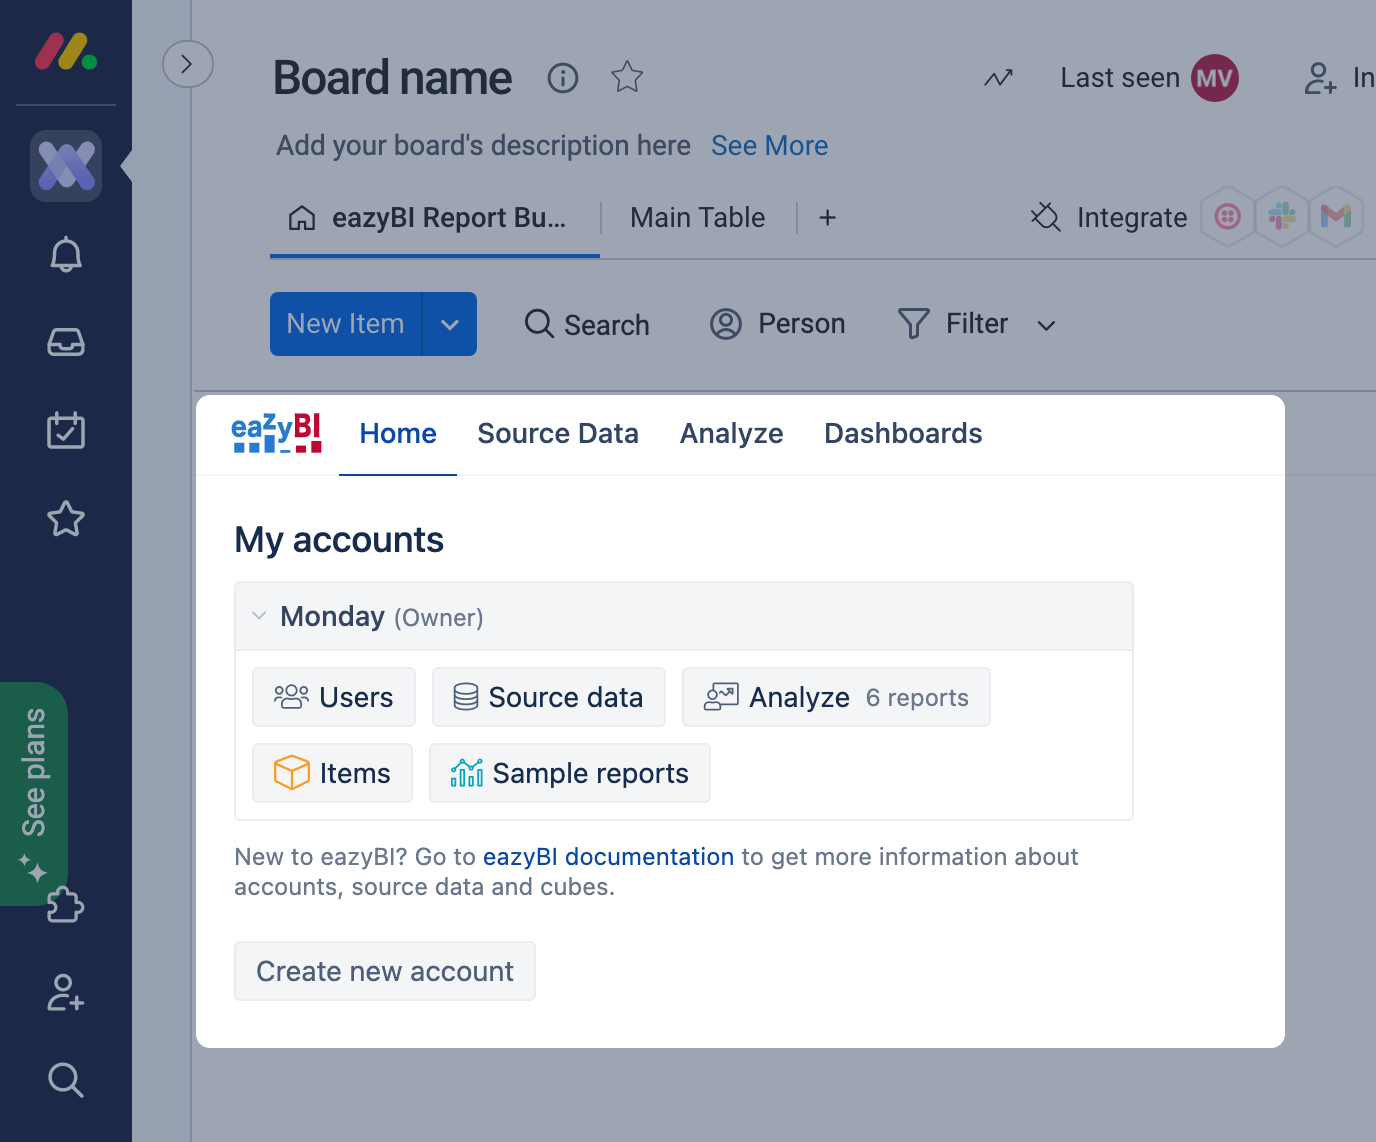
Task: Click invite members icon in sidebar
Action: (66, 992)
